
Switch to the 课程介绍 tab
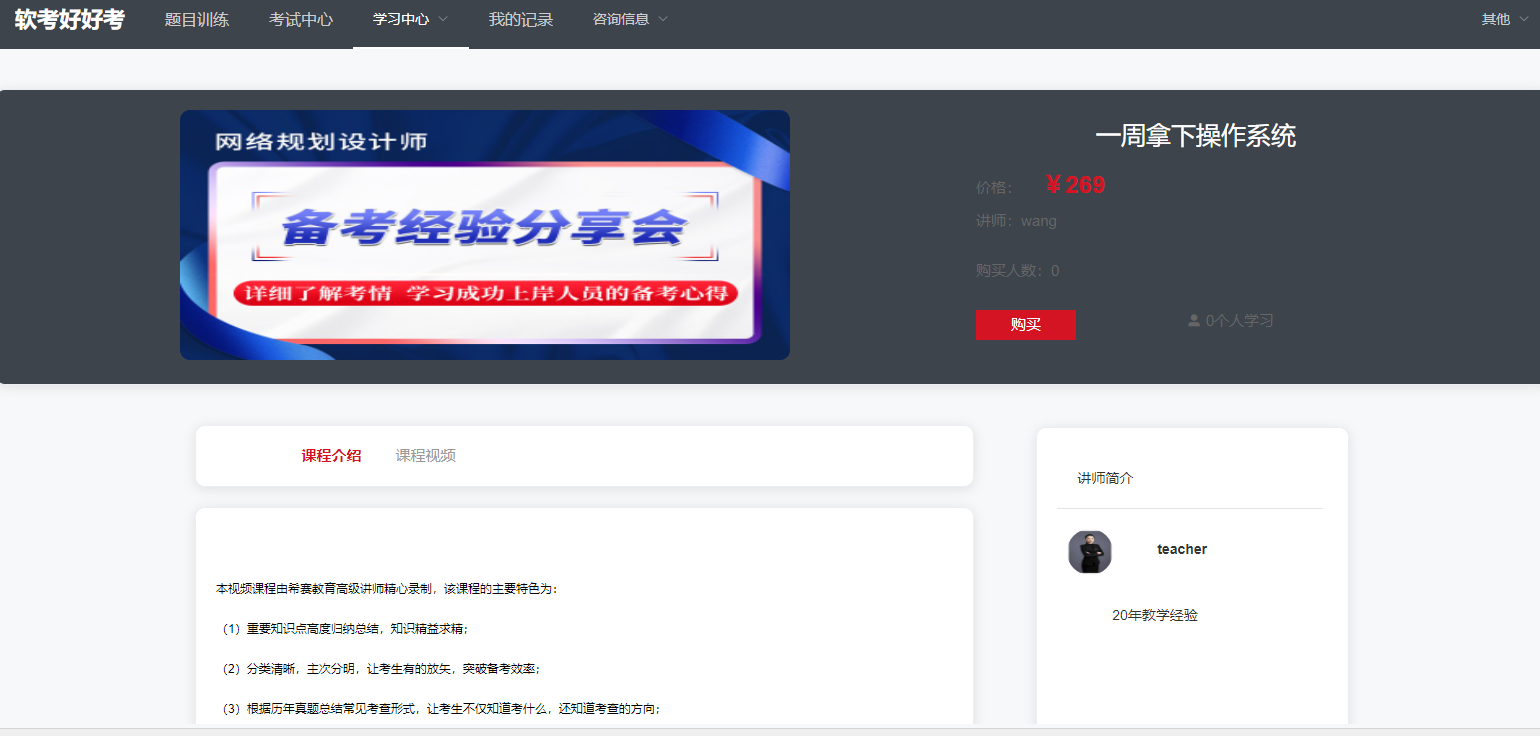330,454
